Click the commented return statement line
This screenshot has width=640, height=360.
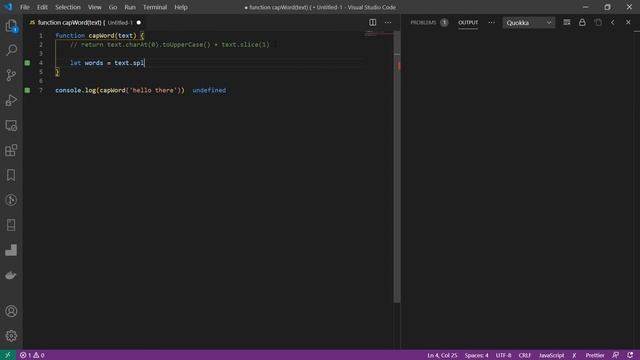coord(170,44)
